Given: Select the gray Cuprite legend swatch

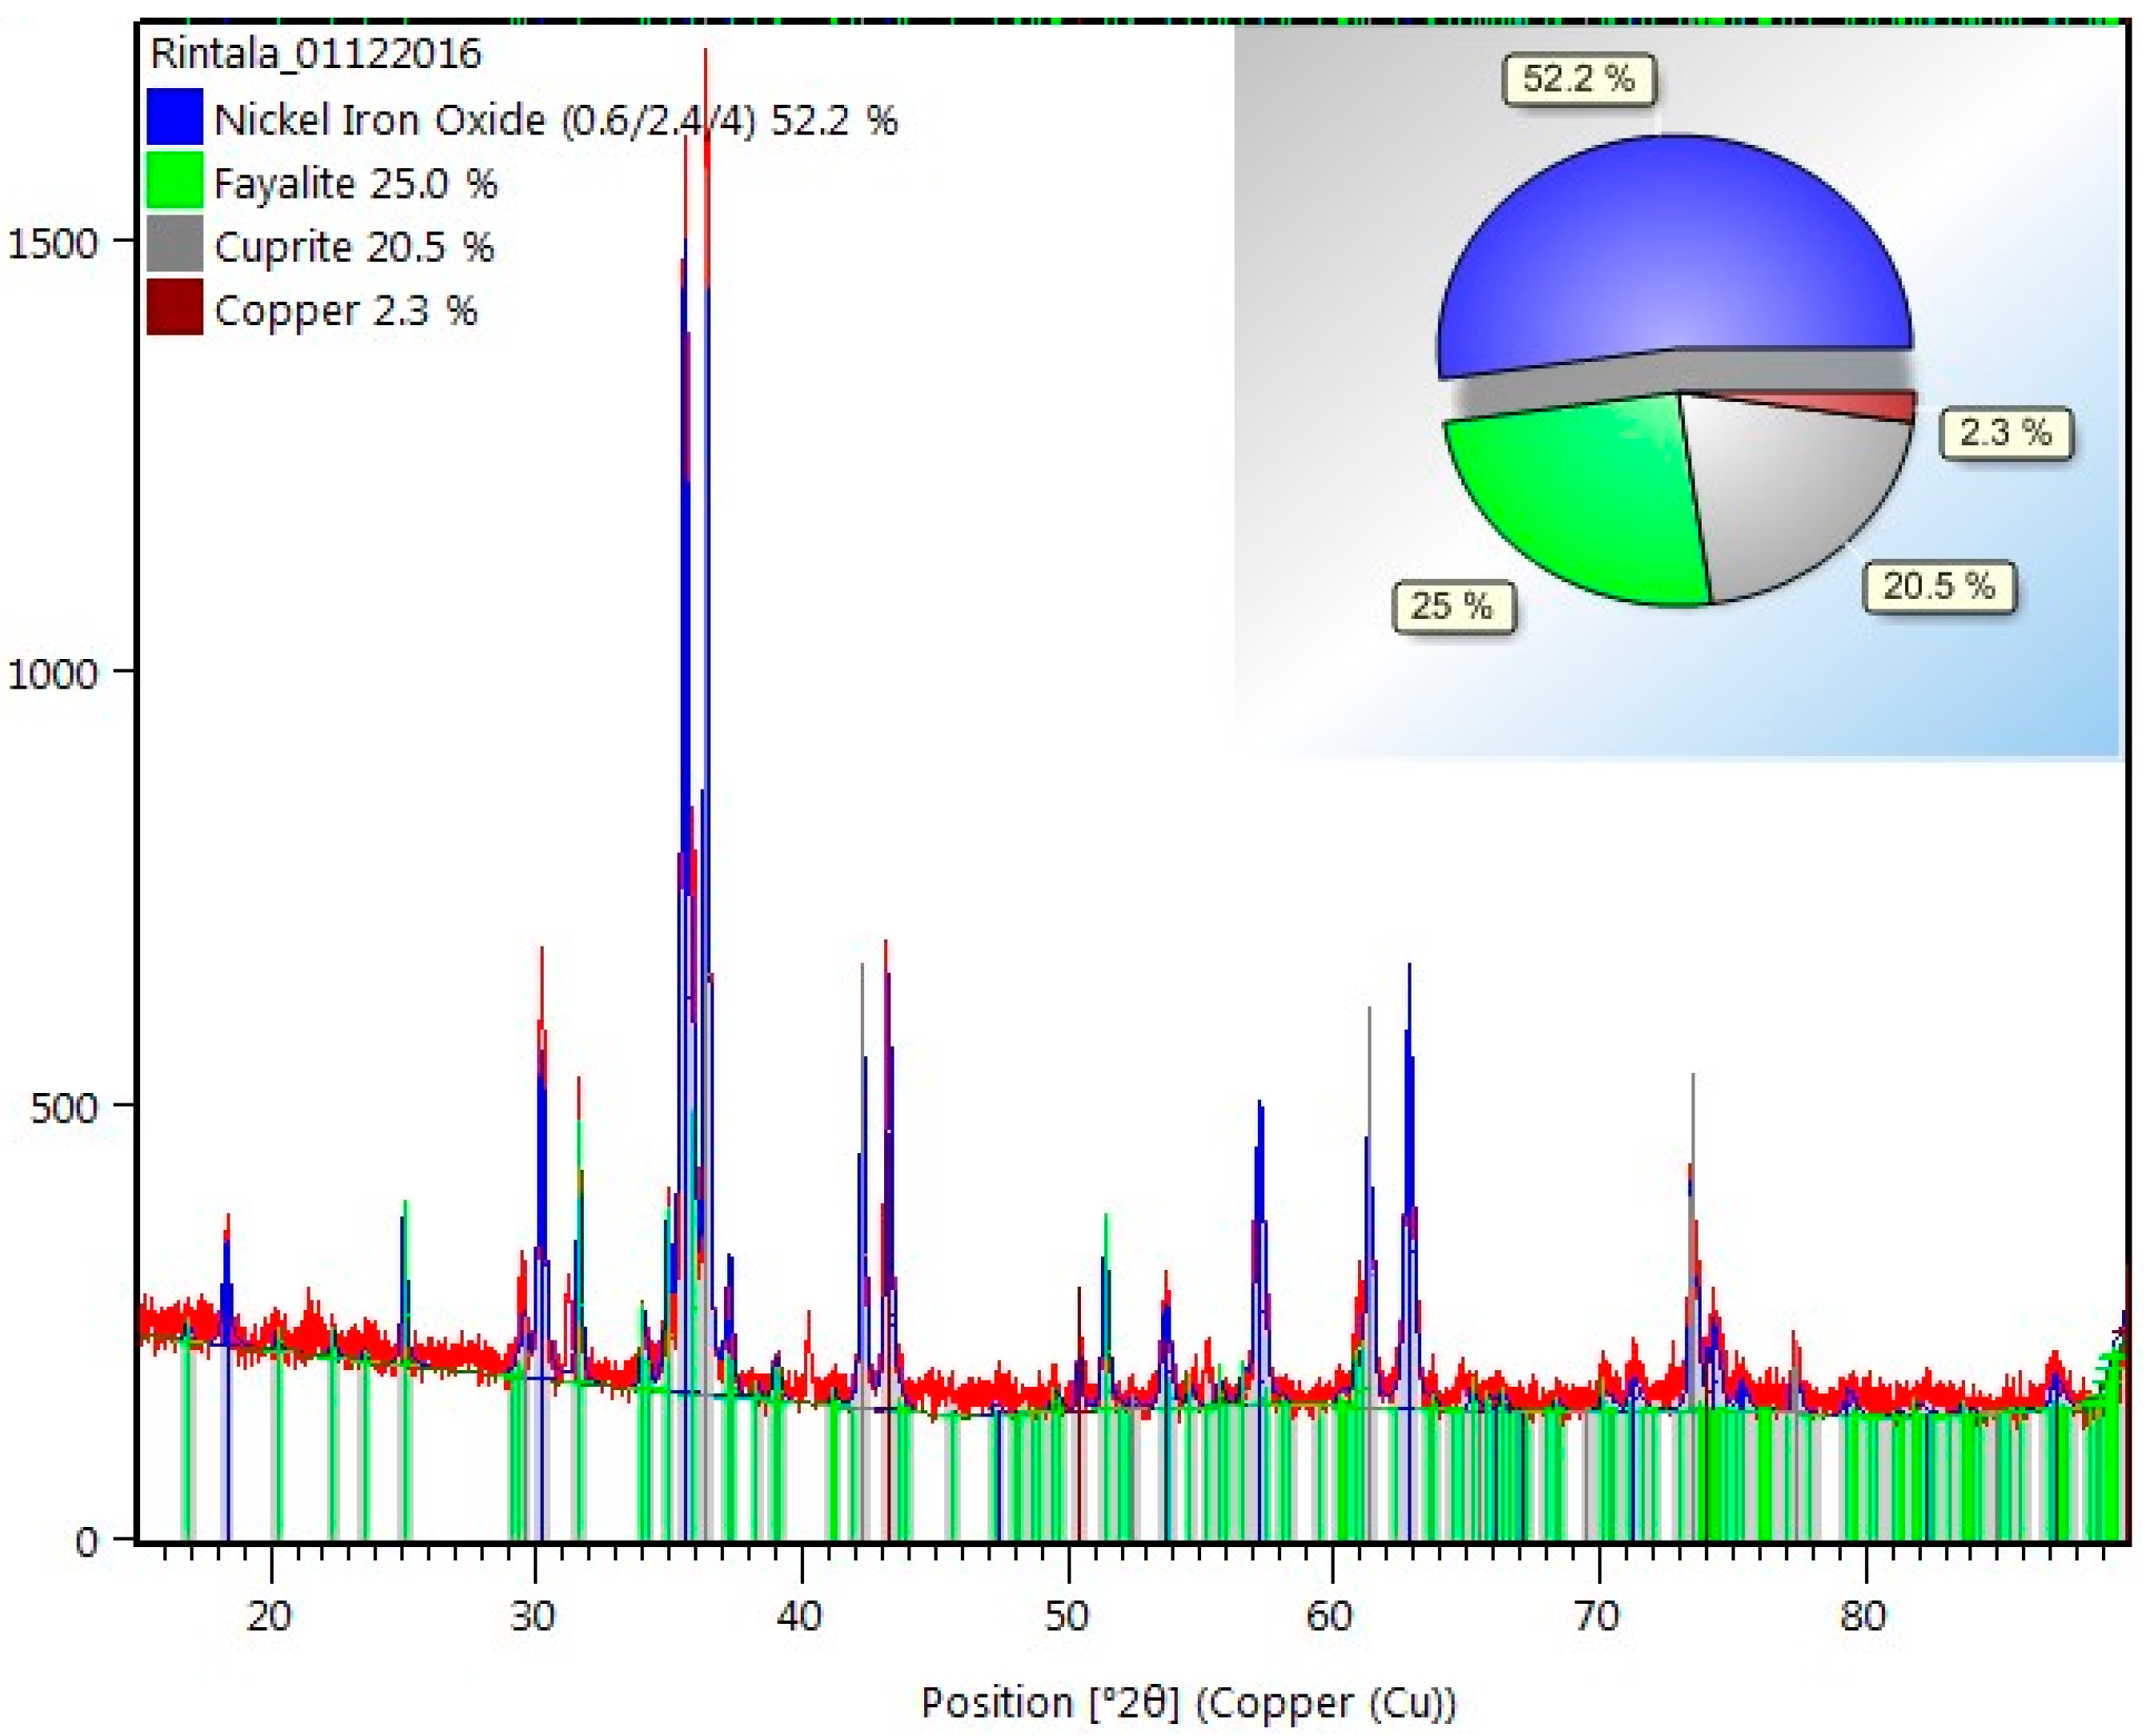Looking at the screenshot, I should click(x=175, y=245).
